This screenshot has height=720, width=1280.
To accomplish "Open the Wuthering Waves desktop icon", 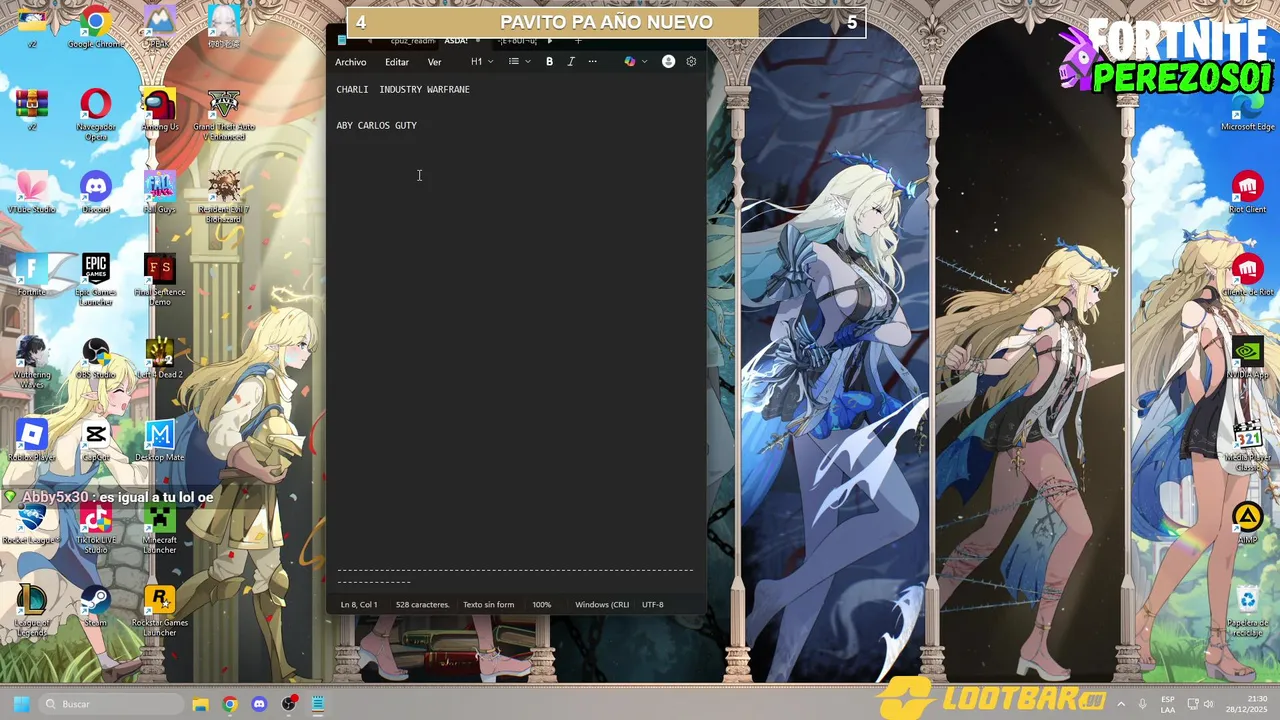I will pos(32,361).
